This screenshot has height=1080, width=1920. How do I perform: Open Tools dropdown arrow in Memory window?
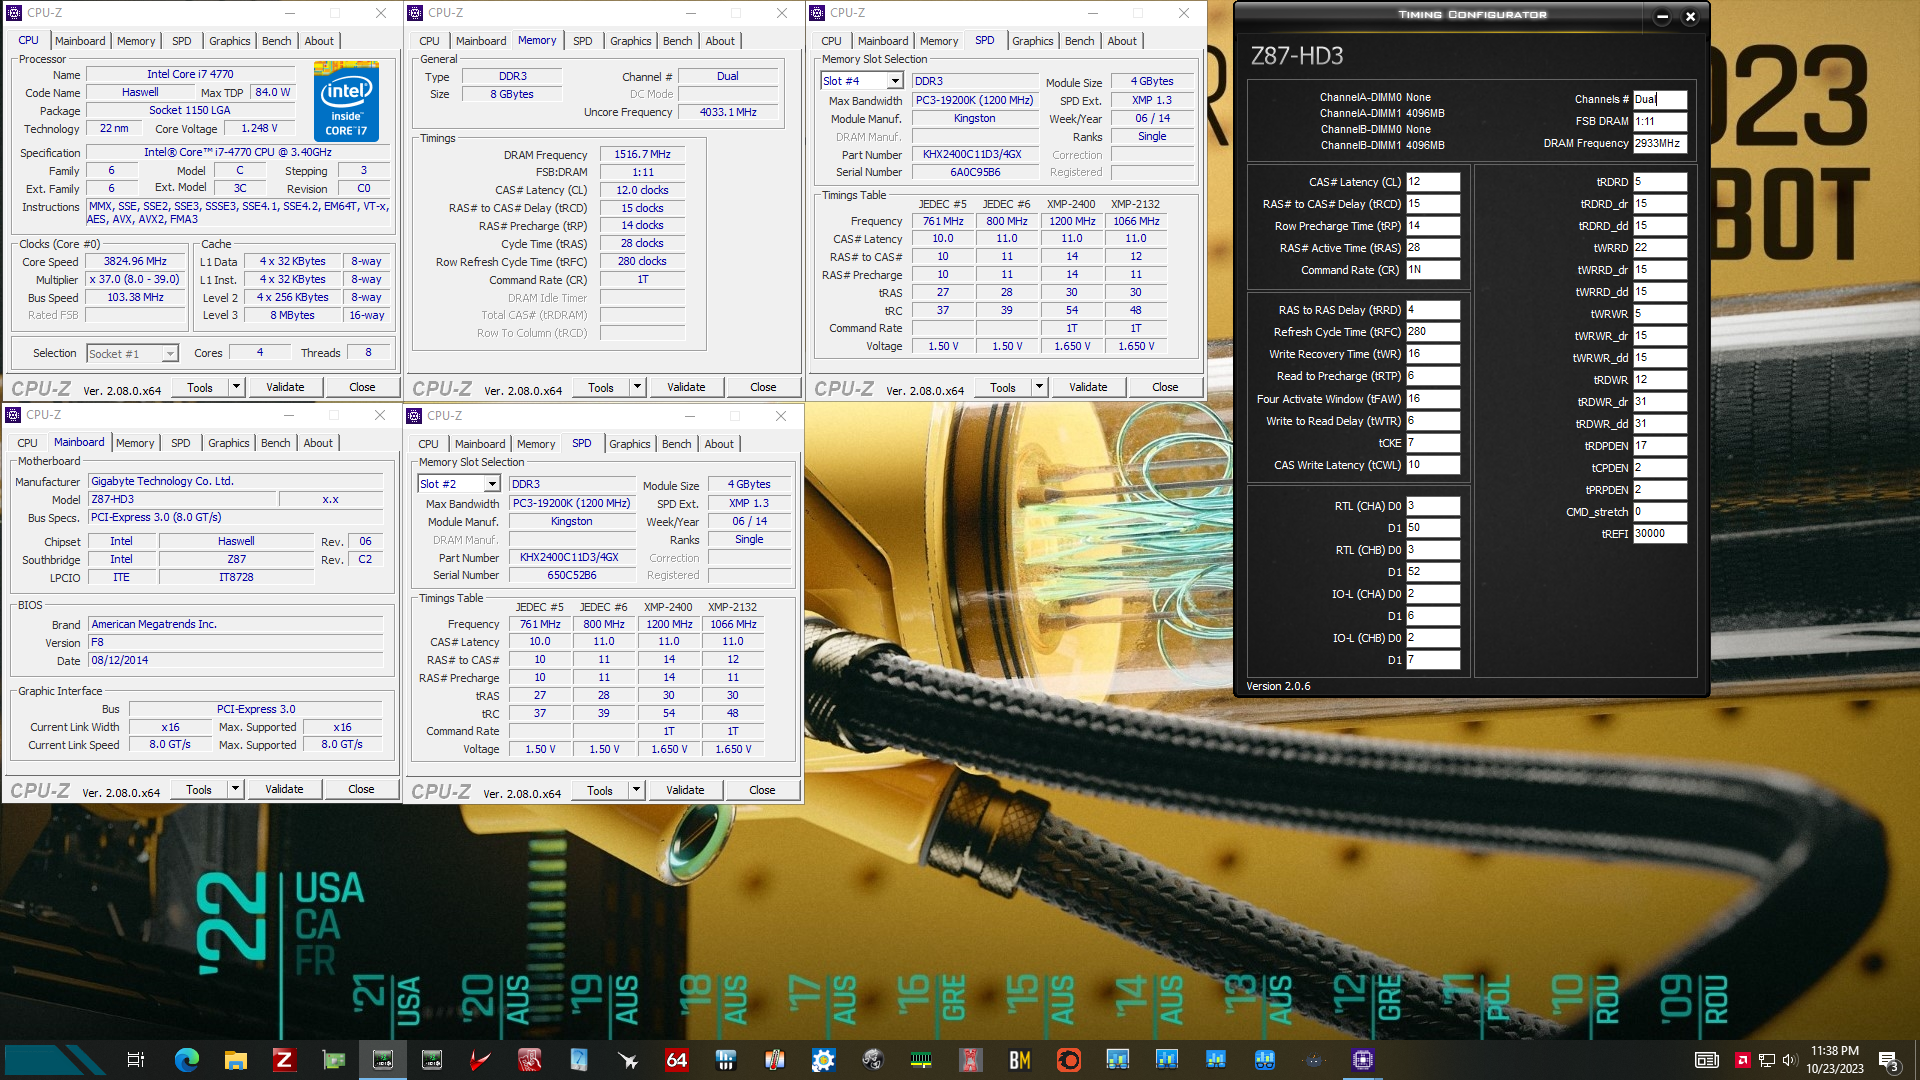[637, 387]
